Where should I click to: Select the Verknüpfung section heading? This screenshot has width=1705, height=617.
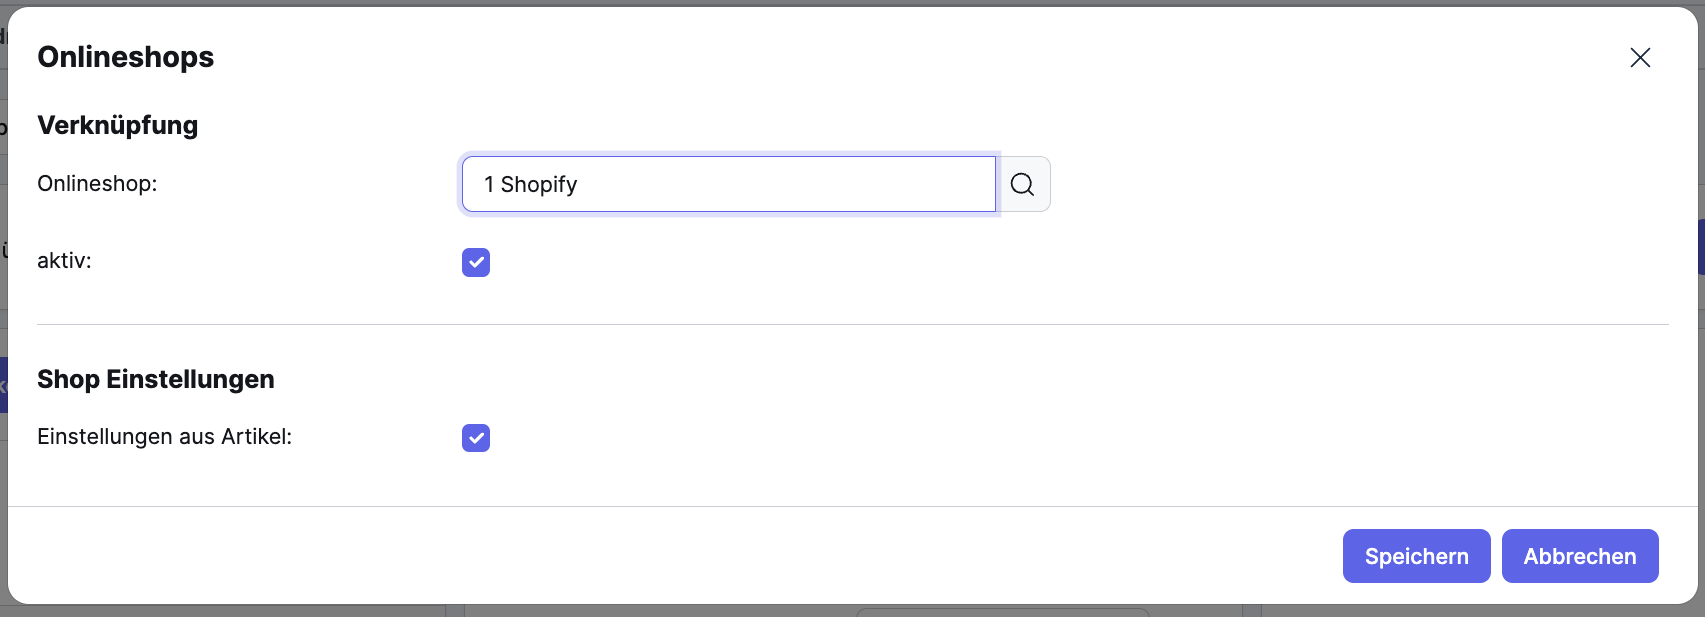pos(118,125)
